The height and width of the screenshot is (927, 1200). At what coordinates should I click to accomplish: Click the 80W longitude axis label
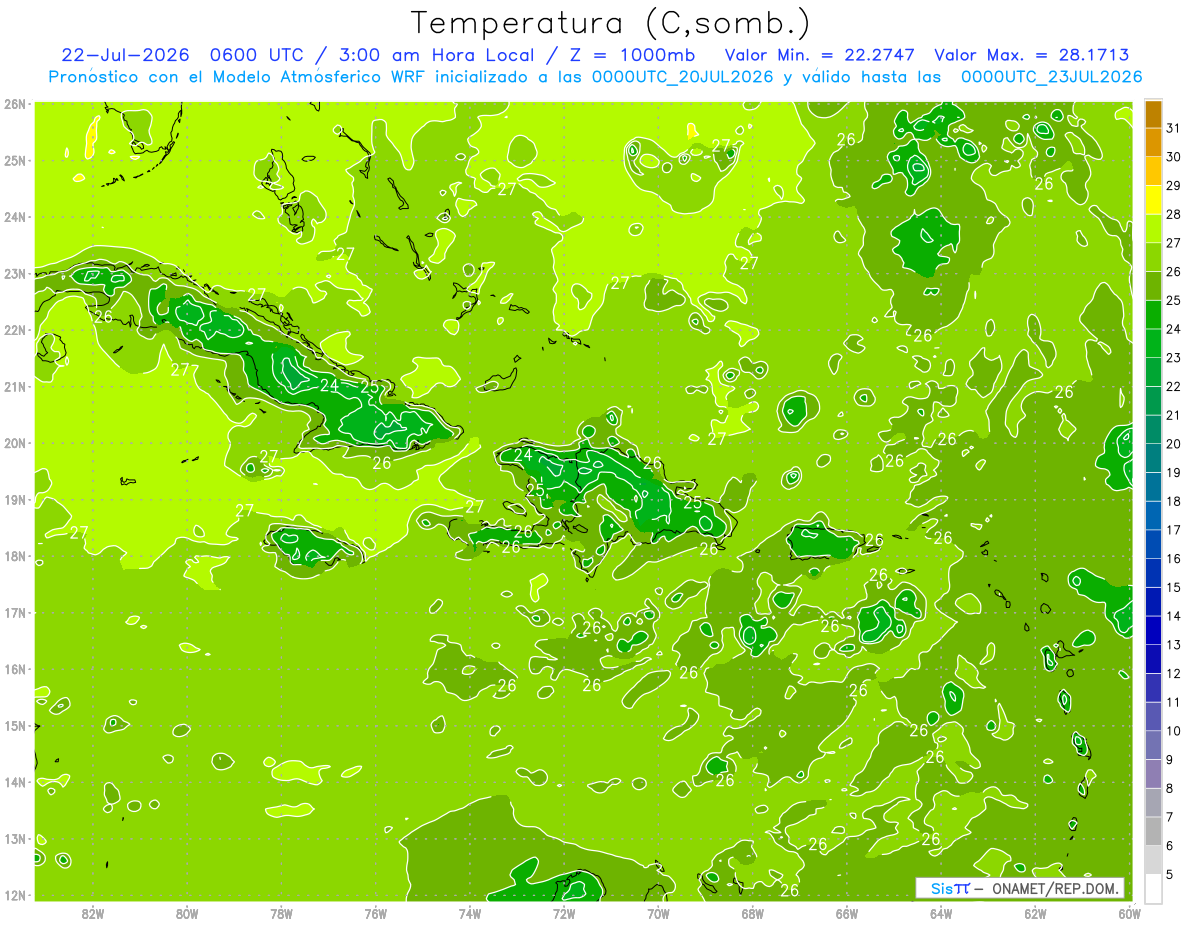[x=186, y=913]
